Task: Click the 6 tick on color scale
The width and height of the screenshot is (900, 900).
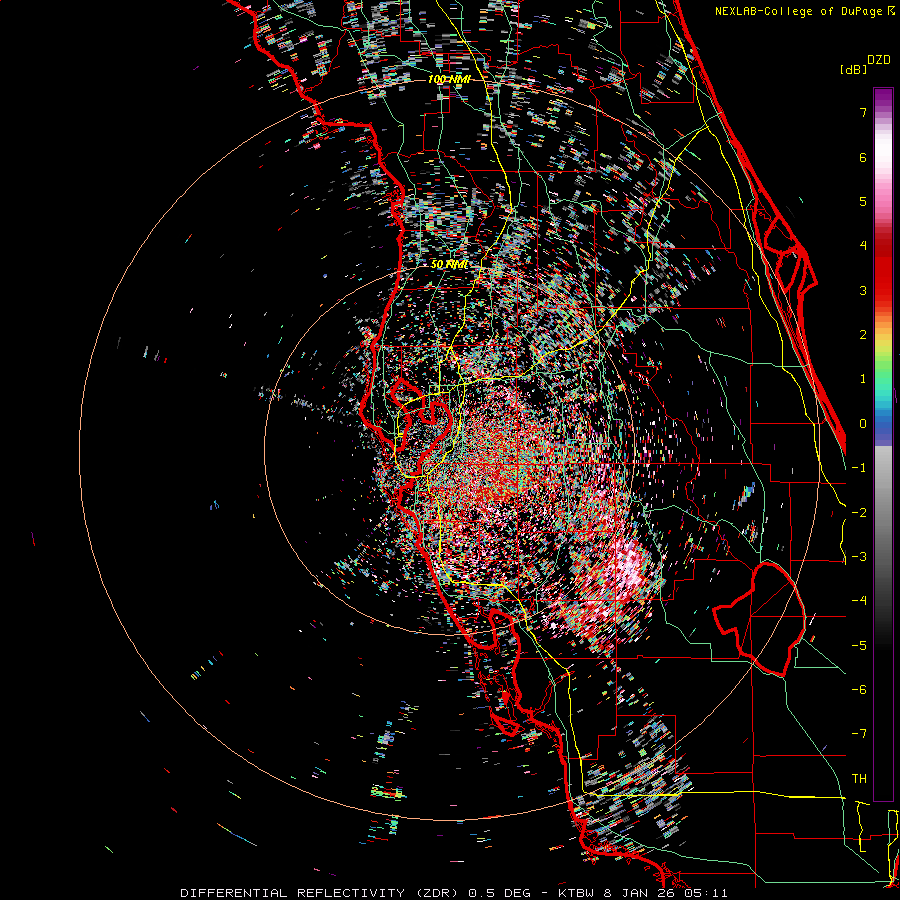Action: pos(863,157)
